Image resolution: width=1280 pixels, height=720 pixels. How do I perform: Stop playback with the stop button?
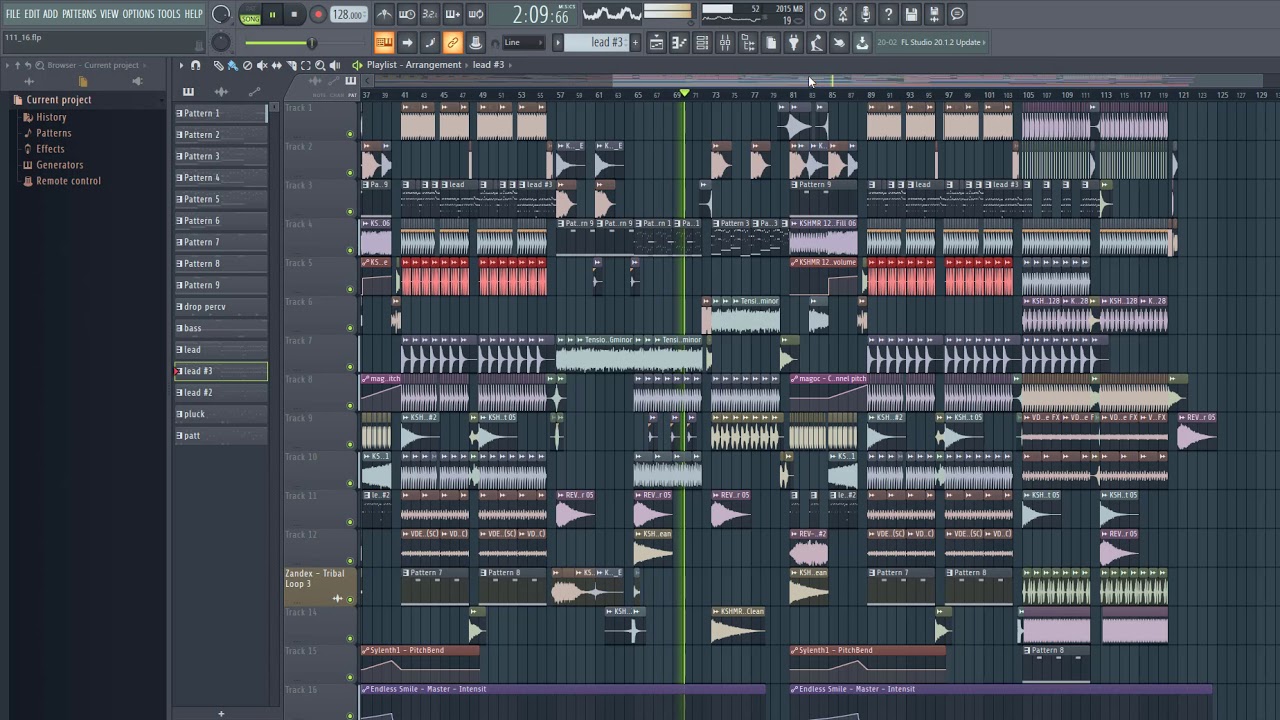click(x=294, y=14)
